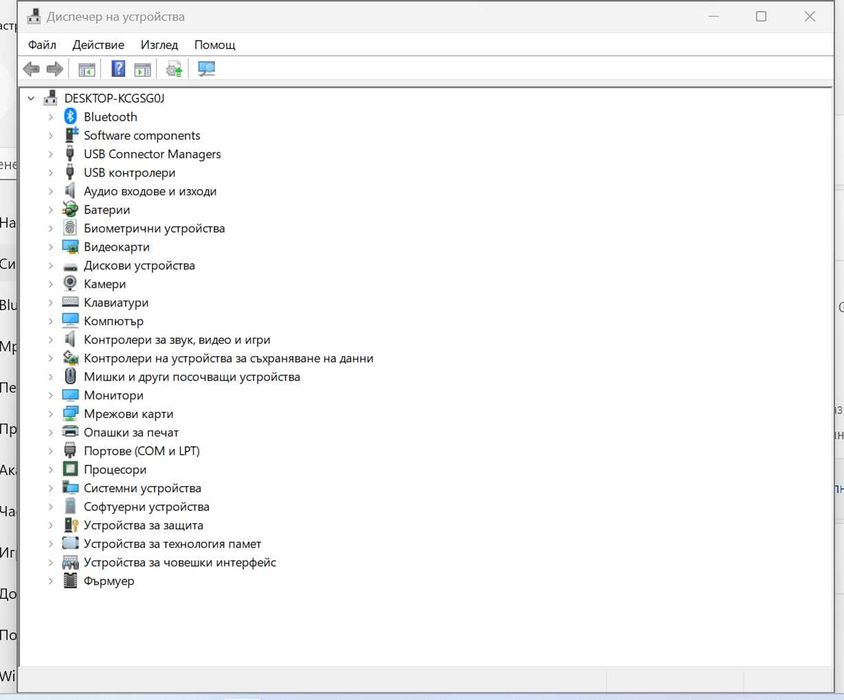
Task: Click the Bluetooth category icon
Action: point(71,116)
